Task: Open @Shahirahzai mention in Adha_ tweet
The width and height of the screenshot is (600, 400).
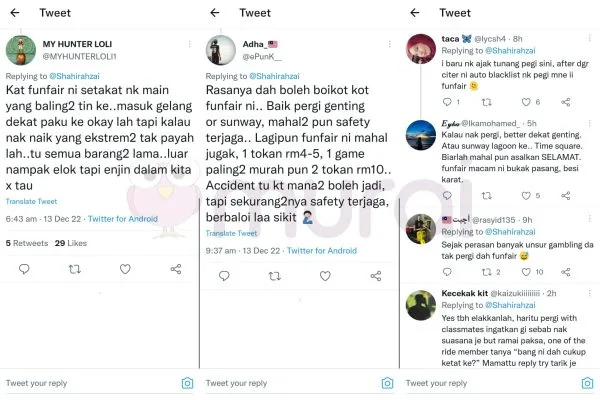Action: coord(274,76)
